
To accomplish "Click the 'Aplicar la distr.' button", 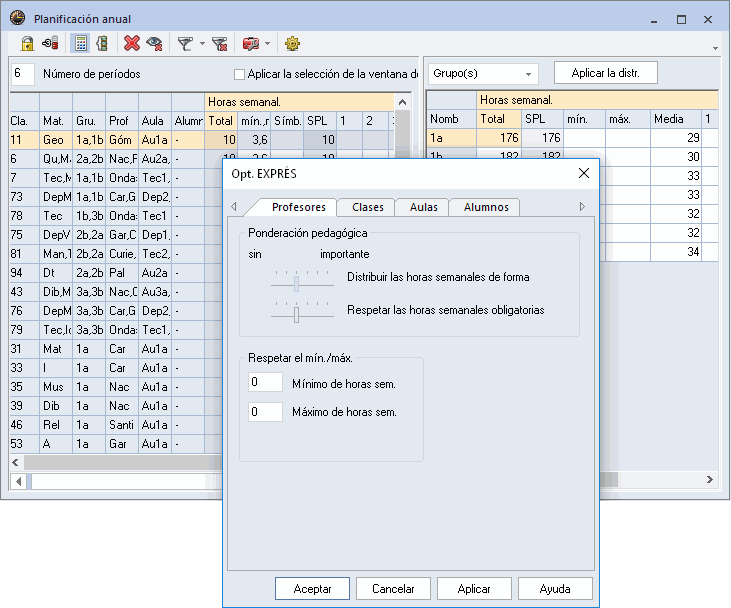I will pos(606,73).
